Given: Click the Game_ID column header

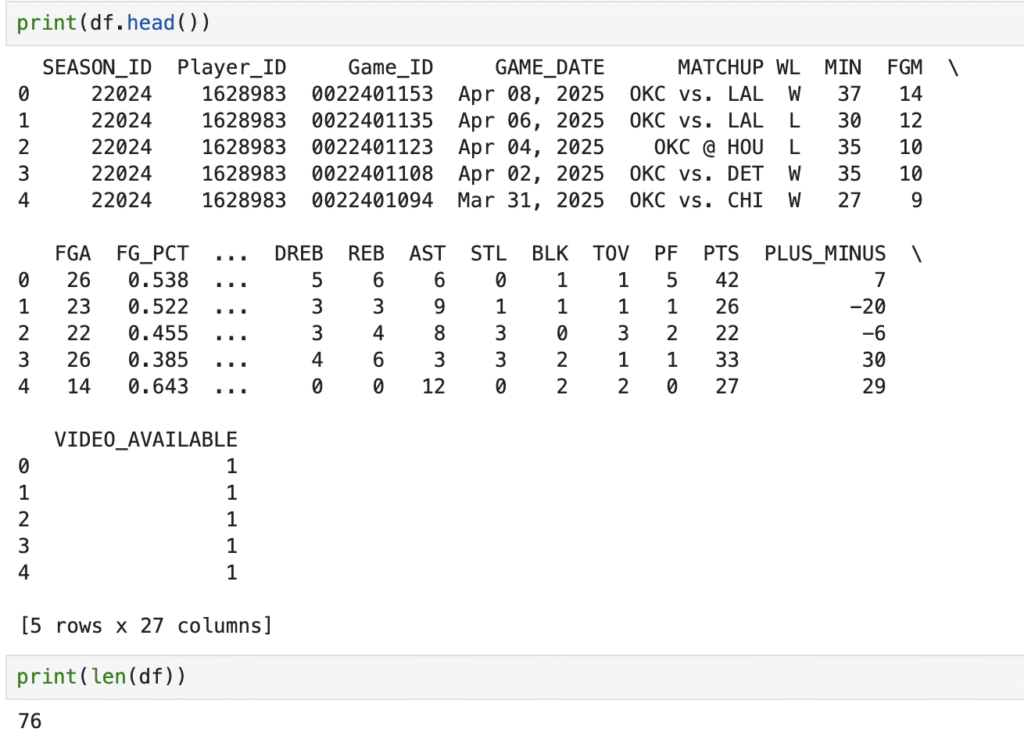Looking at the screenshot, I should click(x=391, y=67).
